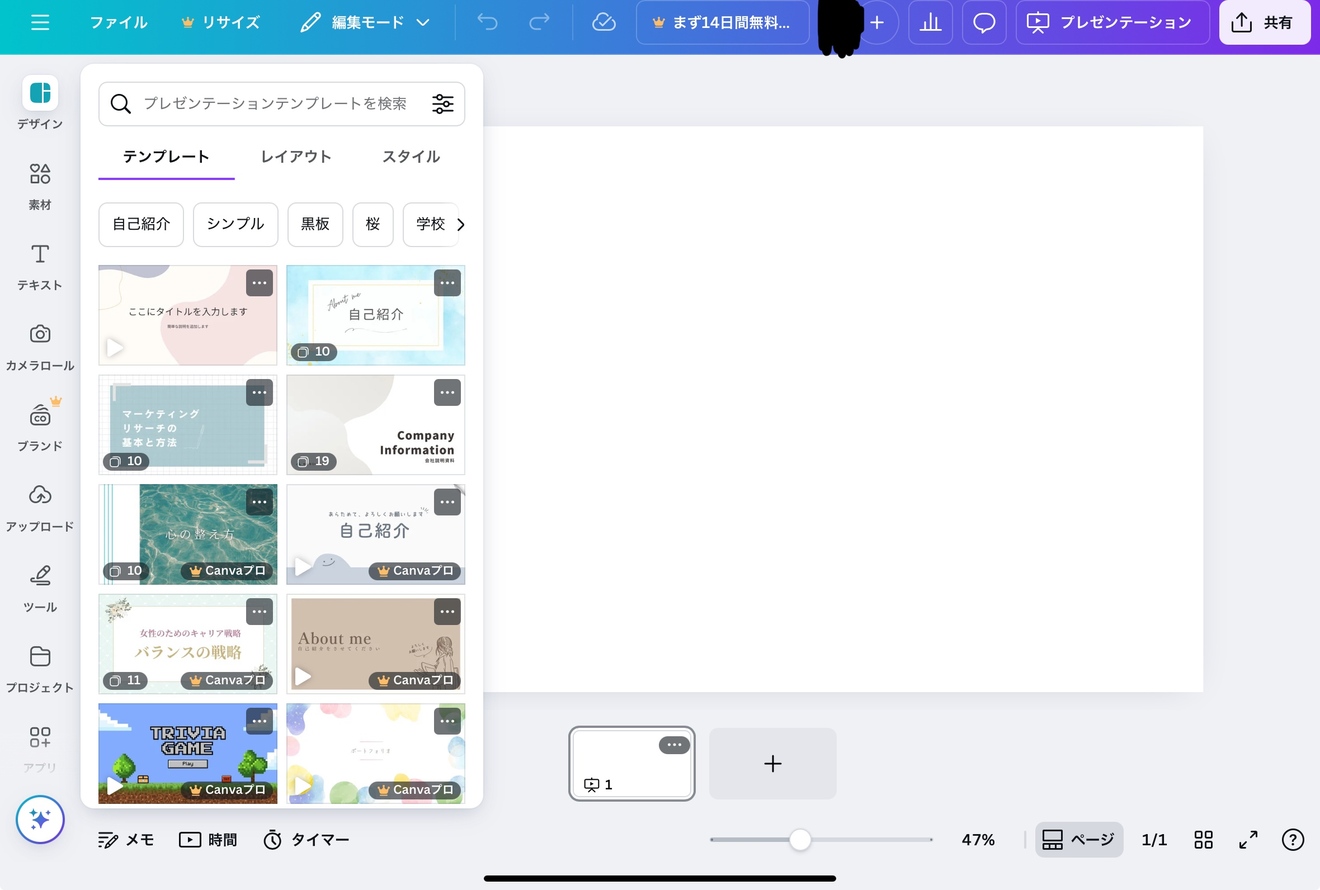The height and width of the screenshot is (890, 1320).
Task: Click the magic sparkle assistant button
Action: [40, 820]
